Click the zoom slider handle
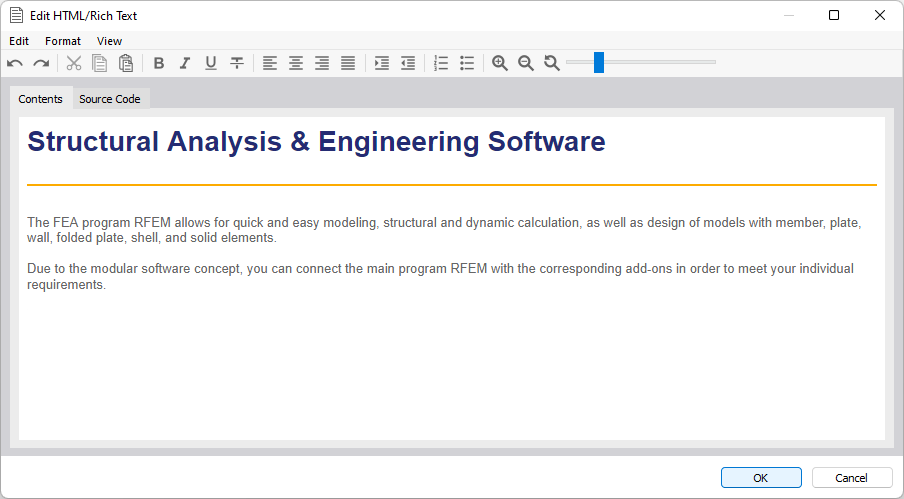 tap(599, 62)
